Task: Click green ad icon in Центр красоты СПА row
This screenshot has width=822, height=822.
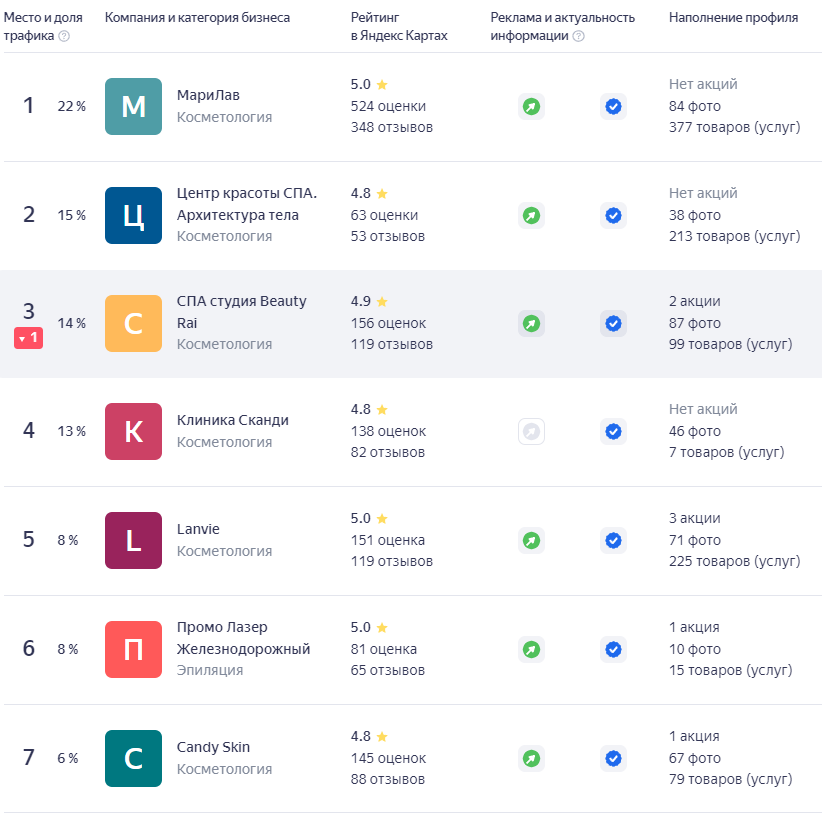Action: [531, 215]
